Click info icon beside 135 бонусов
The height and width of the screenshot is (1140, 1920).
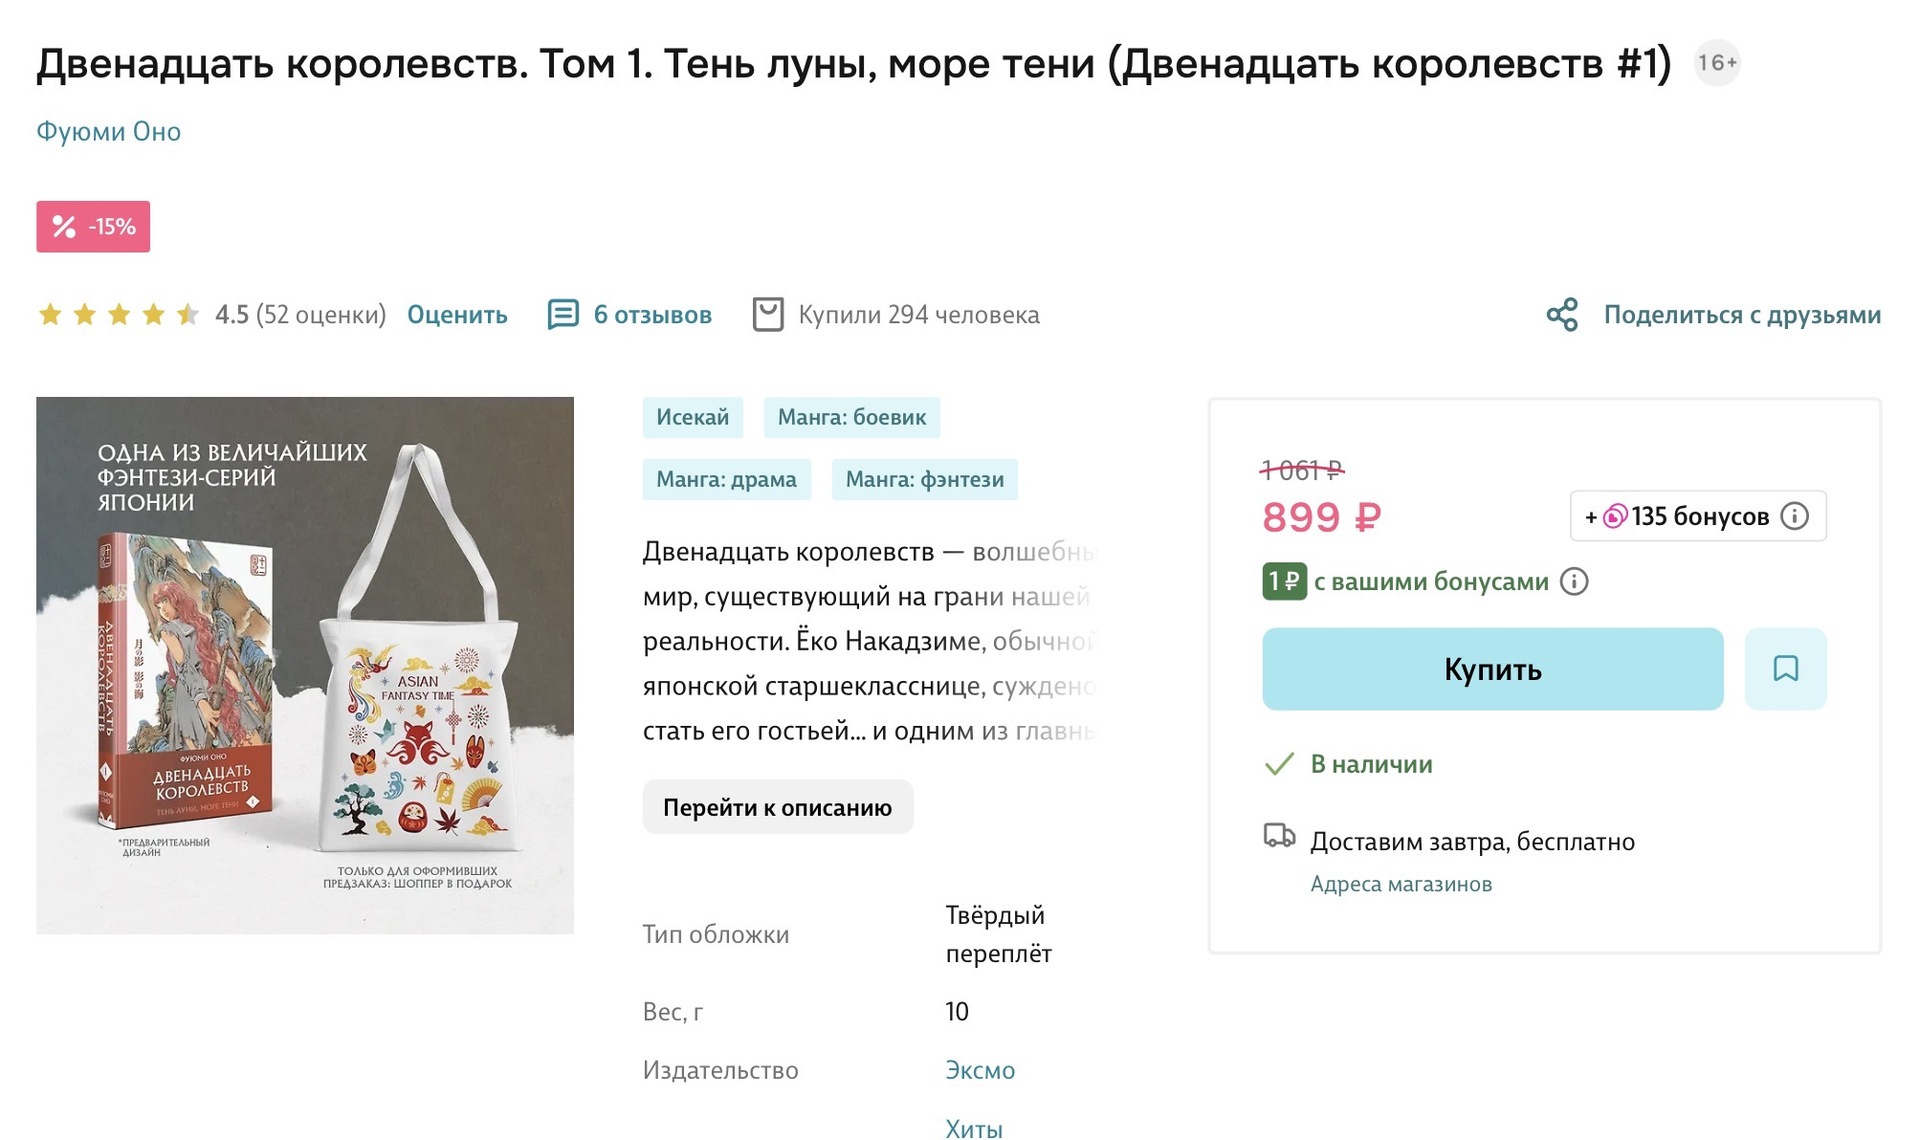[1795, 516]
